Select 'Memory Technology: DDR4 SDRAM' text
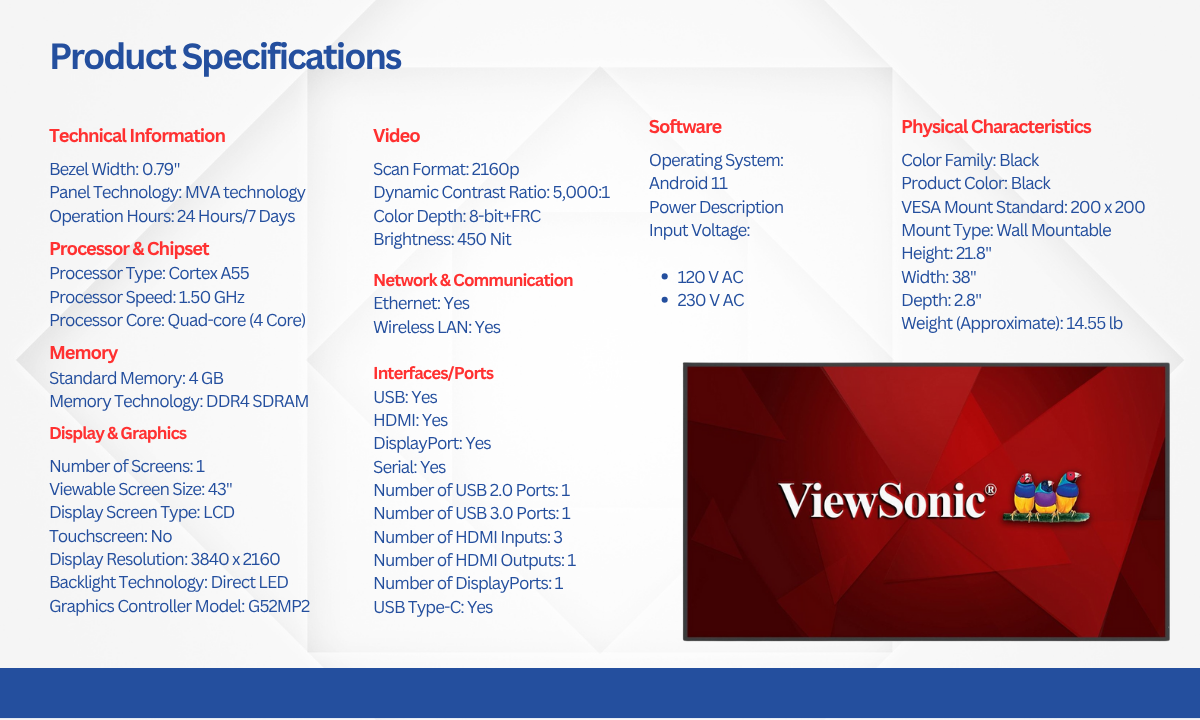The width and height of the screenshot is (1200, 720). (x=179, y=401)
